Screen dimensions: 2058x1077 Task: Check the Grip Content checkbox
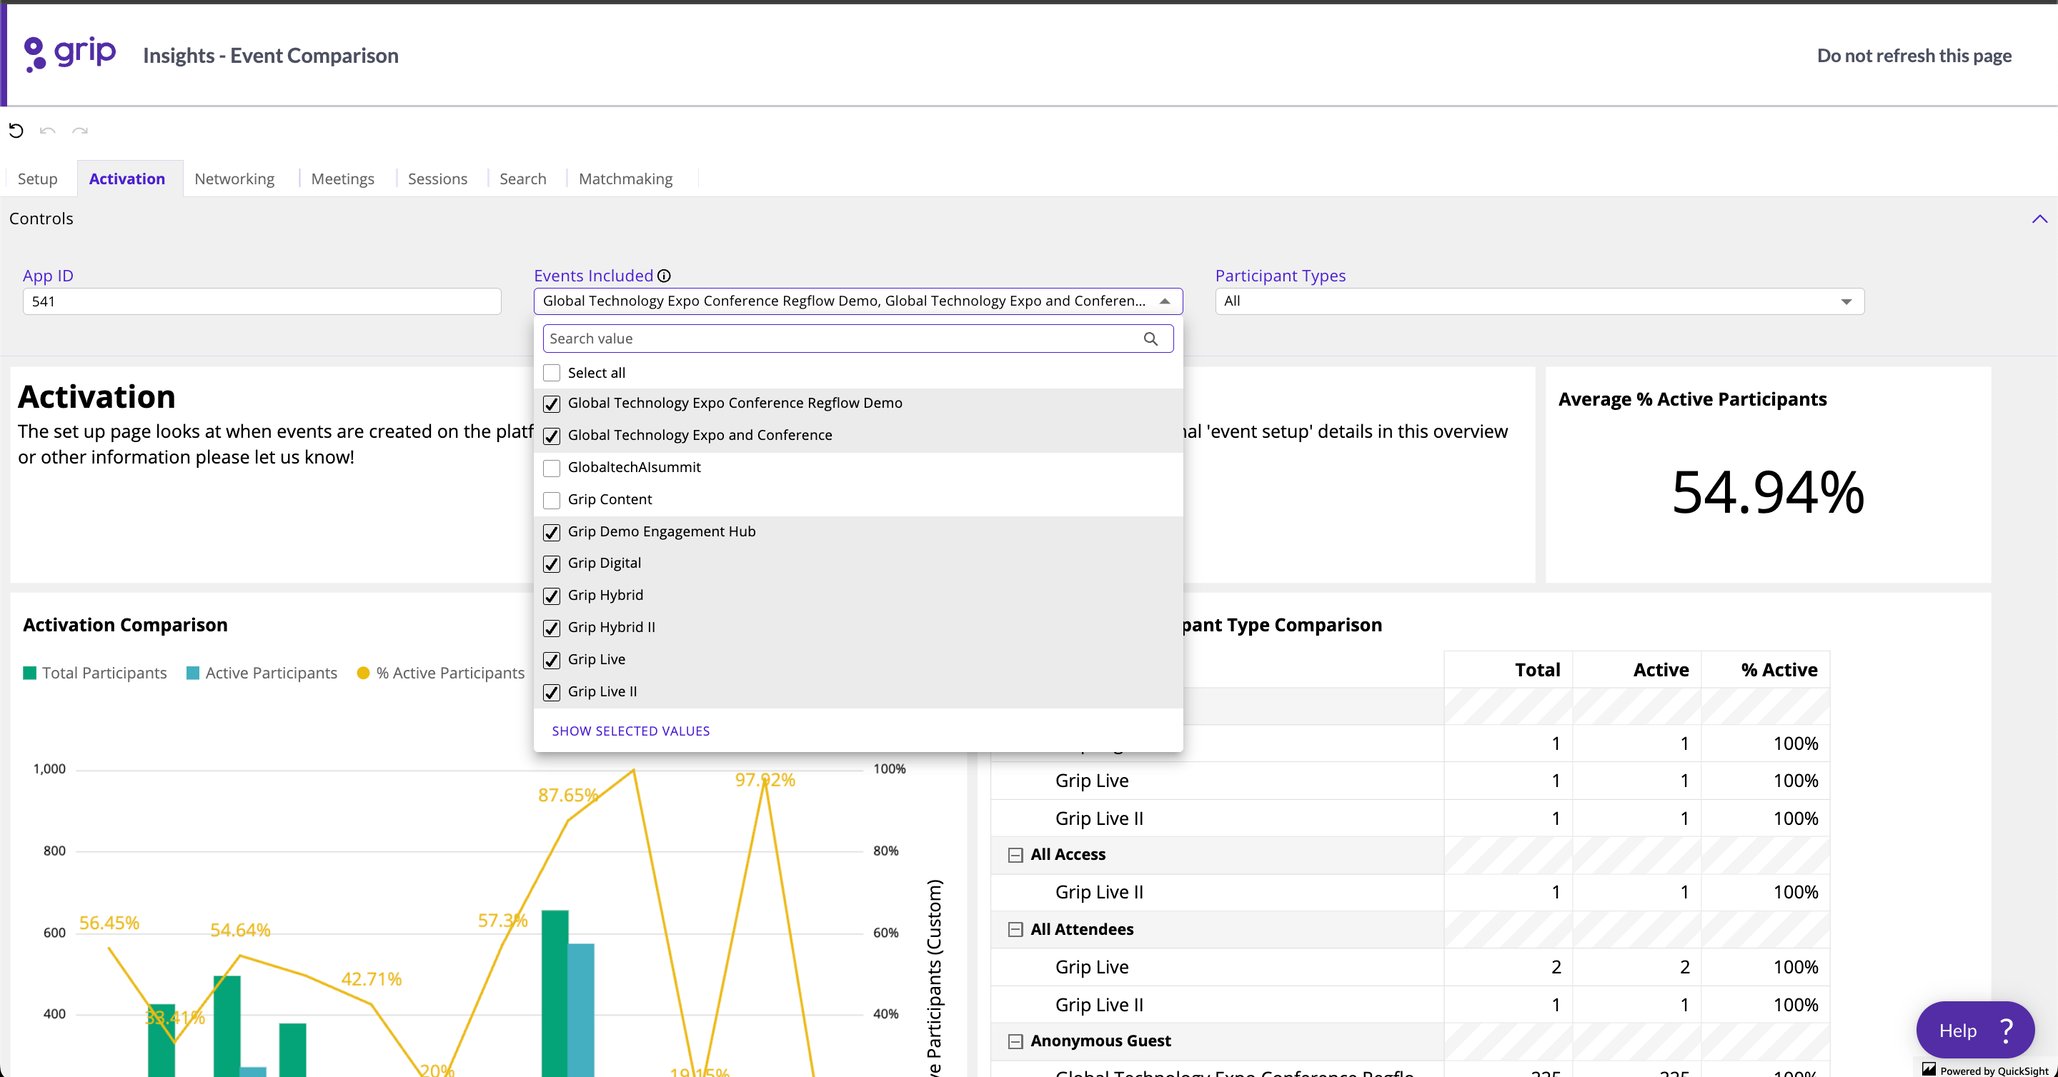(x=552, y=500)
